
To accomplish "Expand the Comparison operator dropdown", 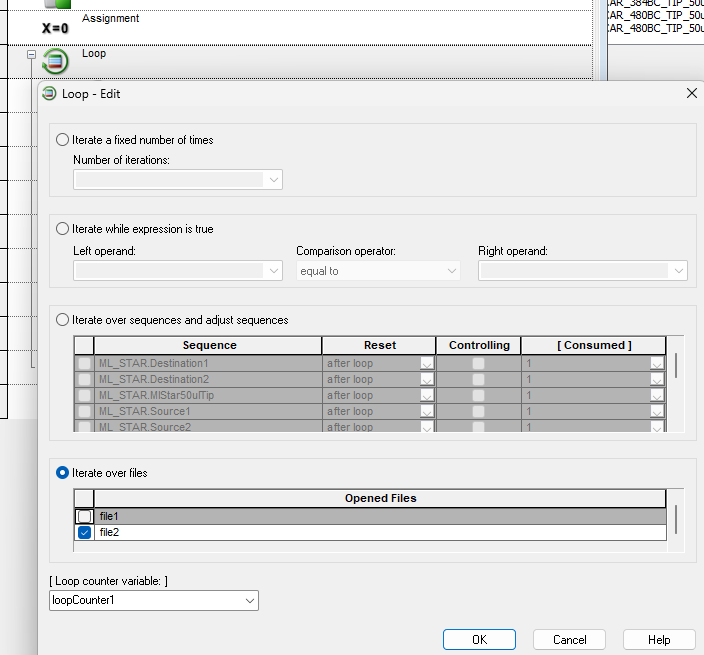I will tap(451, 271).
